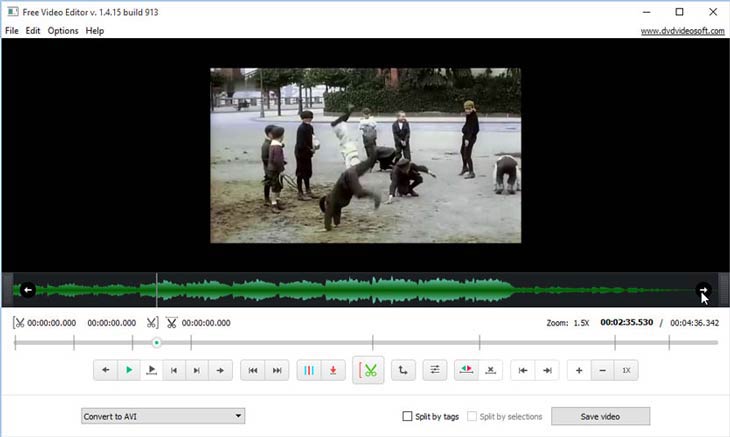Viewport: 730px width, 437px height.
Task: Jump to next tag with fast-forward icon
Action: point(277,370)
